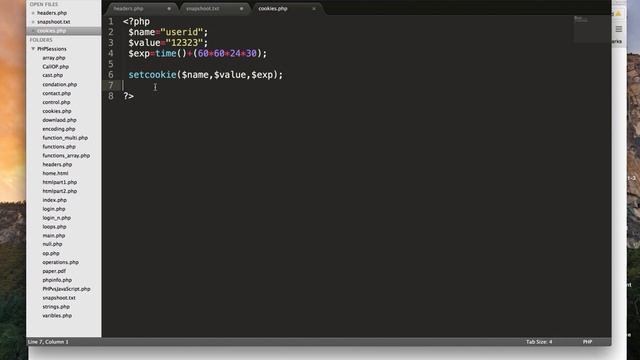Image resolution: width=640 pixels, height=360 pixels.
Task: Open download.php in the sidebar
Action: click(60, 120)
